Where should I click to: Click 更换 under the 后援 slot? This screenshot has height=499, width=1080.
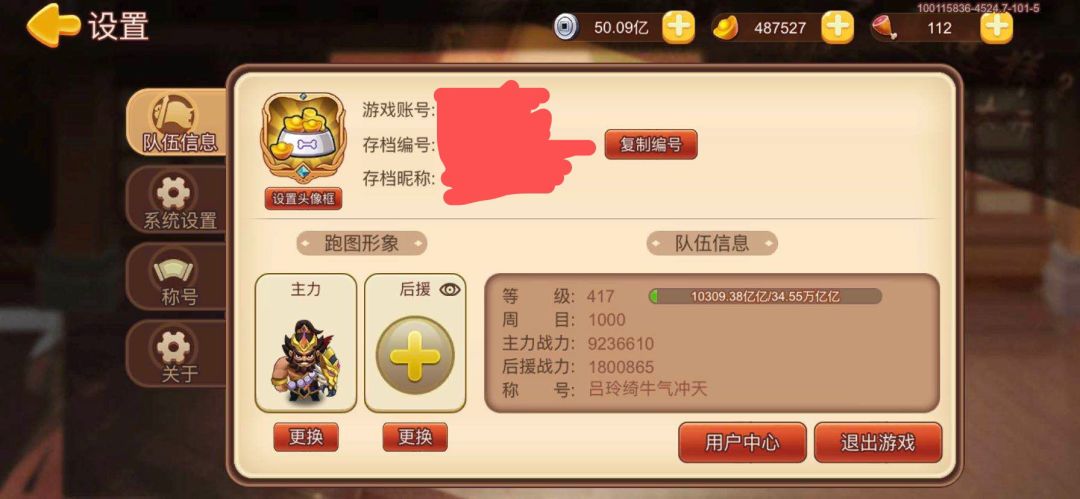415,437
